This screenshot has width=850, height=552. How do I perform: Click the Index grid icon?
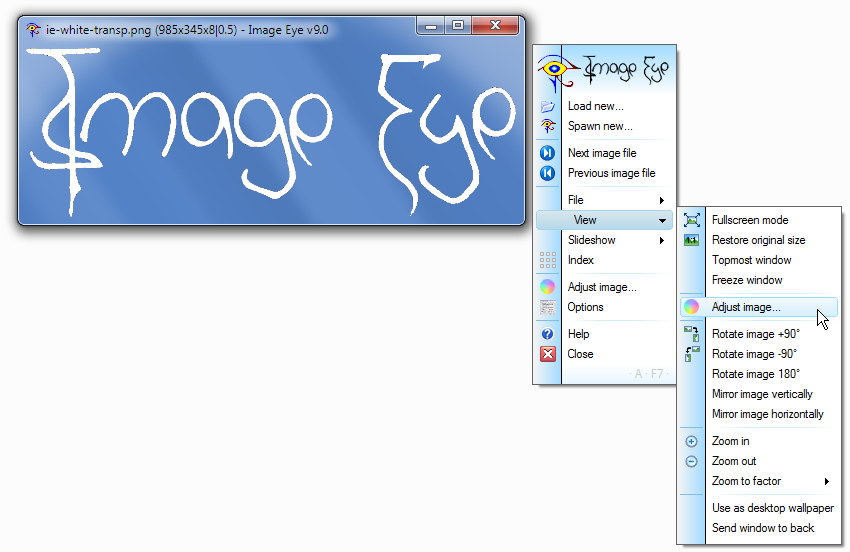[x=548, y=260]
